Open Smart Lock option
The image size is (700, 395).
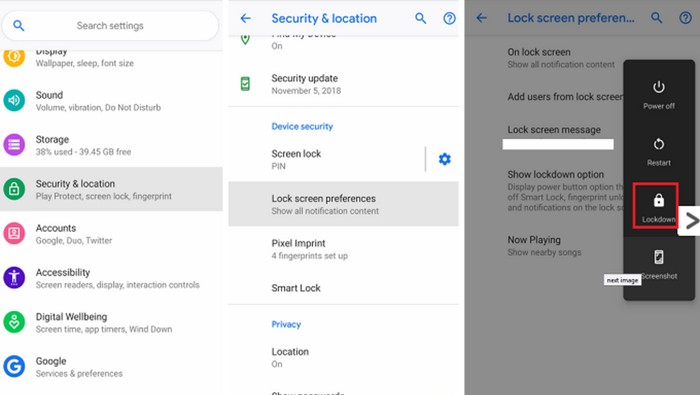tap(343, 288)
